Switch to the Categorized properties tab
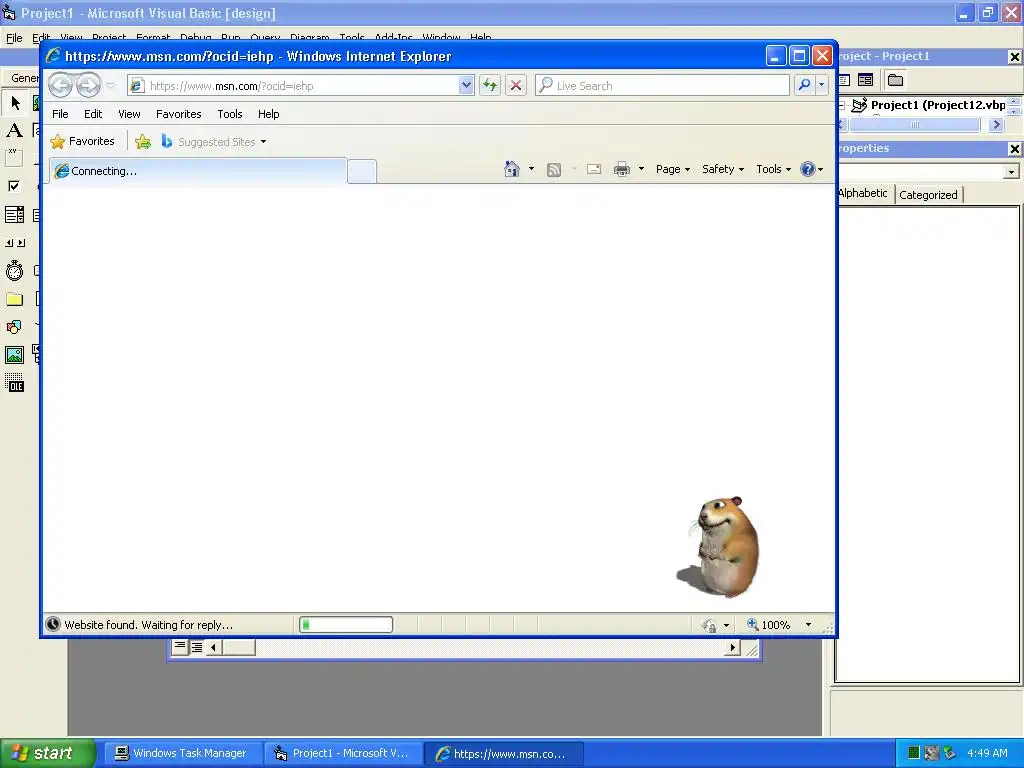 (x=928, y=195)
